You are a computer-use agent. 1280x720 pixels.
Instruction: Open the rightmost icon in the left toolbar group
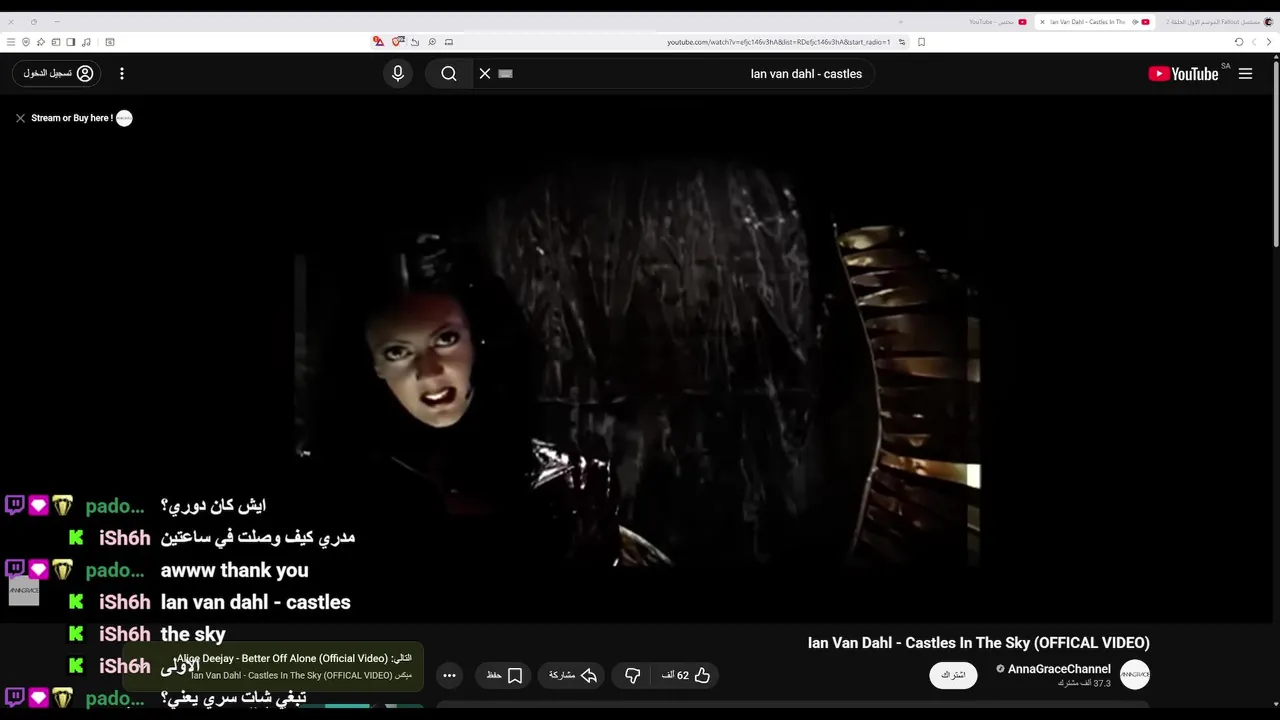click(x=110, y=42)
